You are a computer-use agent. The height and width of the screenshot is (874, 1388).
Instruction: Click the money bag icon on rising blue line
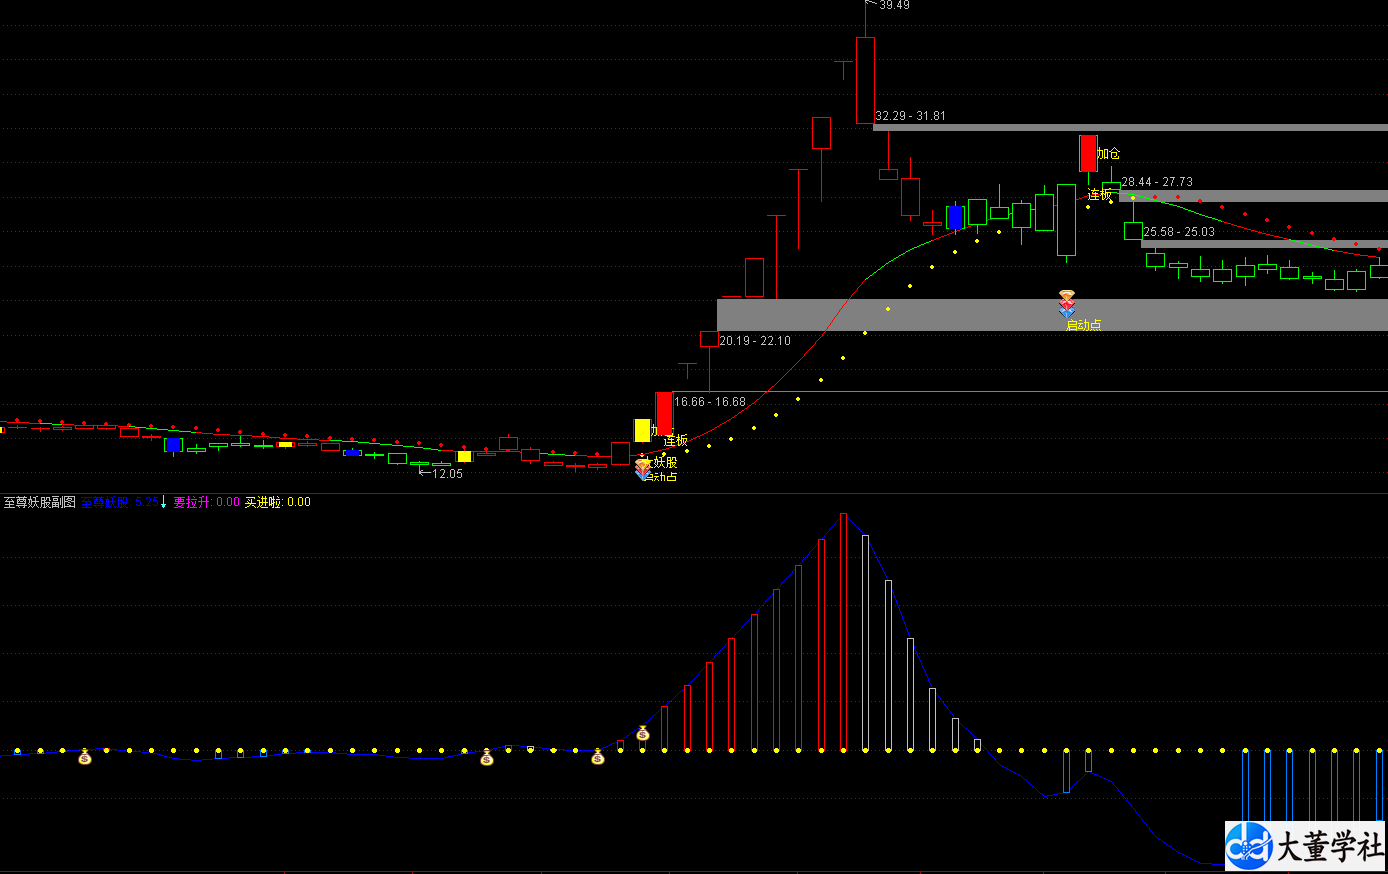pos(643,734)
